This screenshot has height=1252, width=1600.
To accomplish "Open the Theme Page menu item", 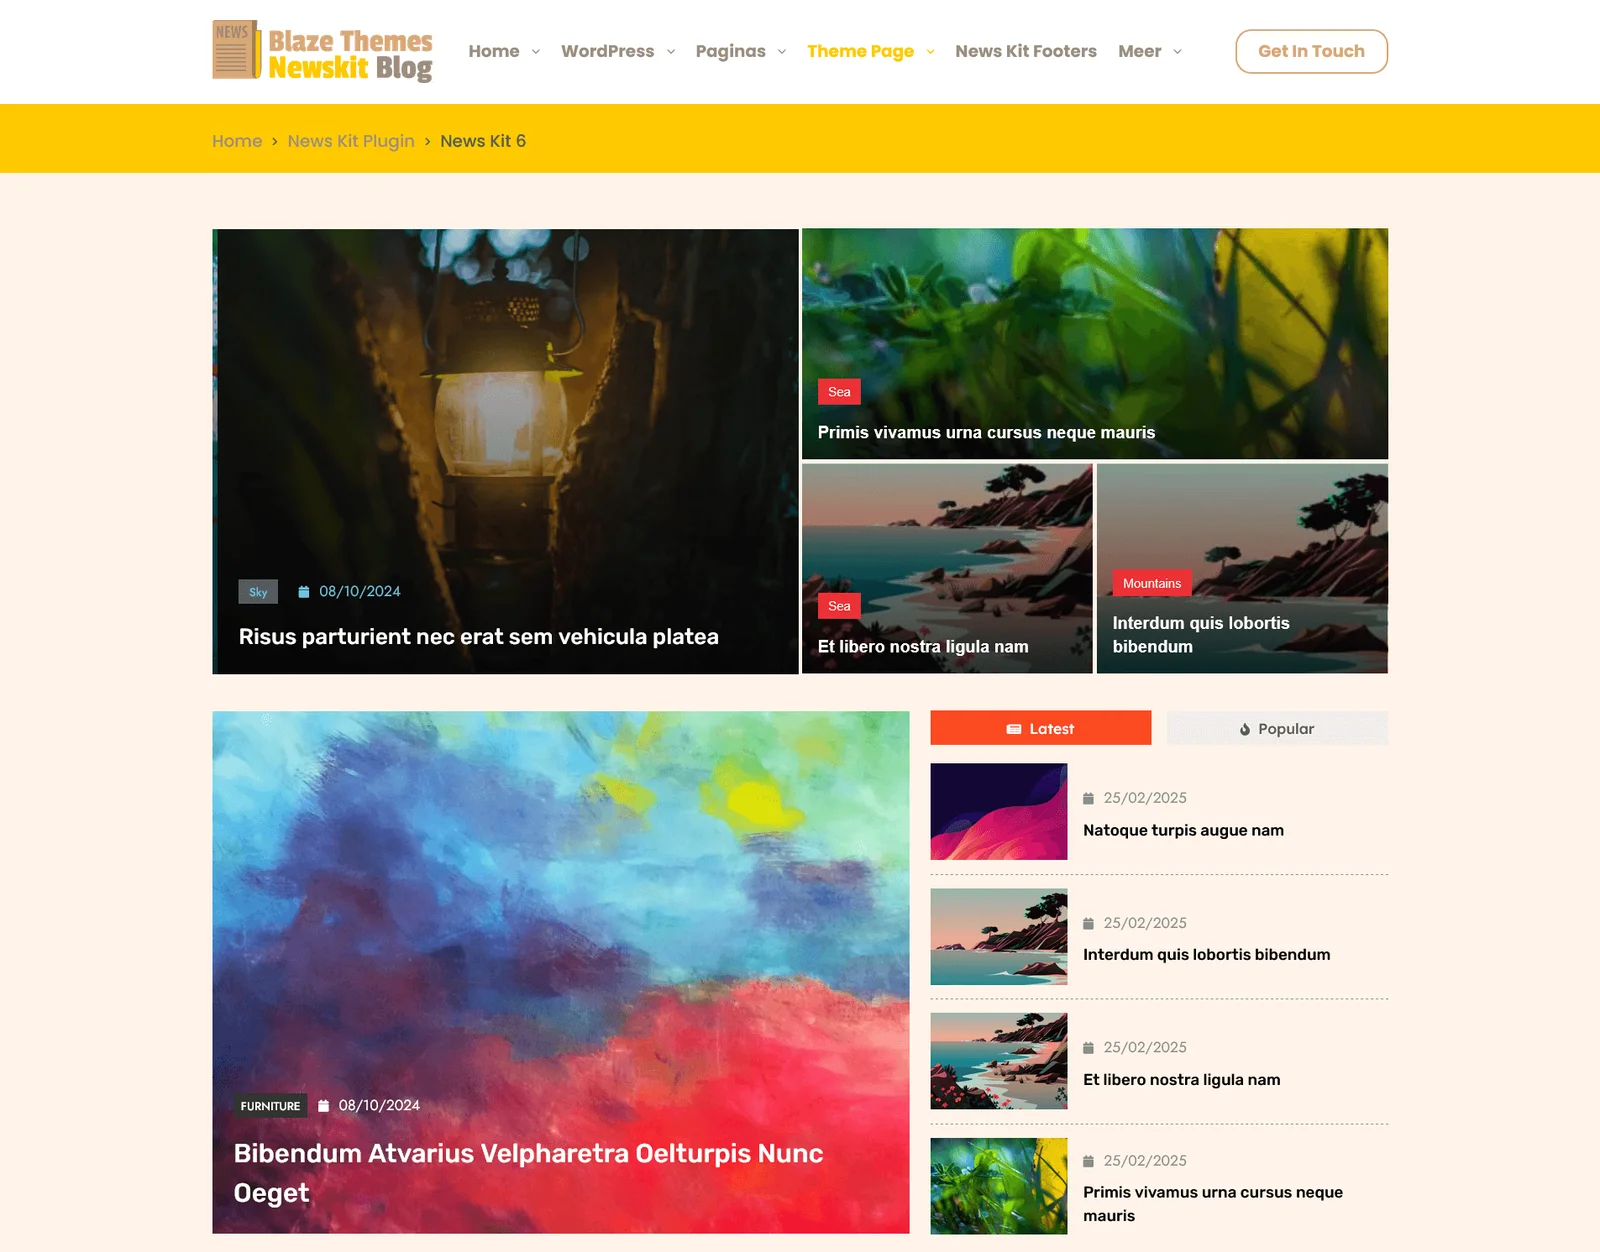I will point(860,51).
